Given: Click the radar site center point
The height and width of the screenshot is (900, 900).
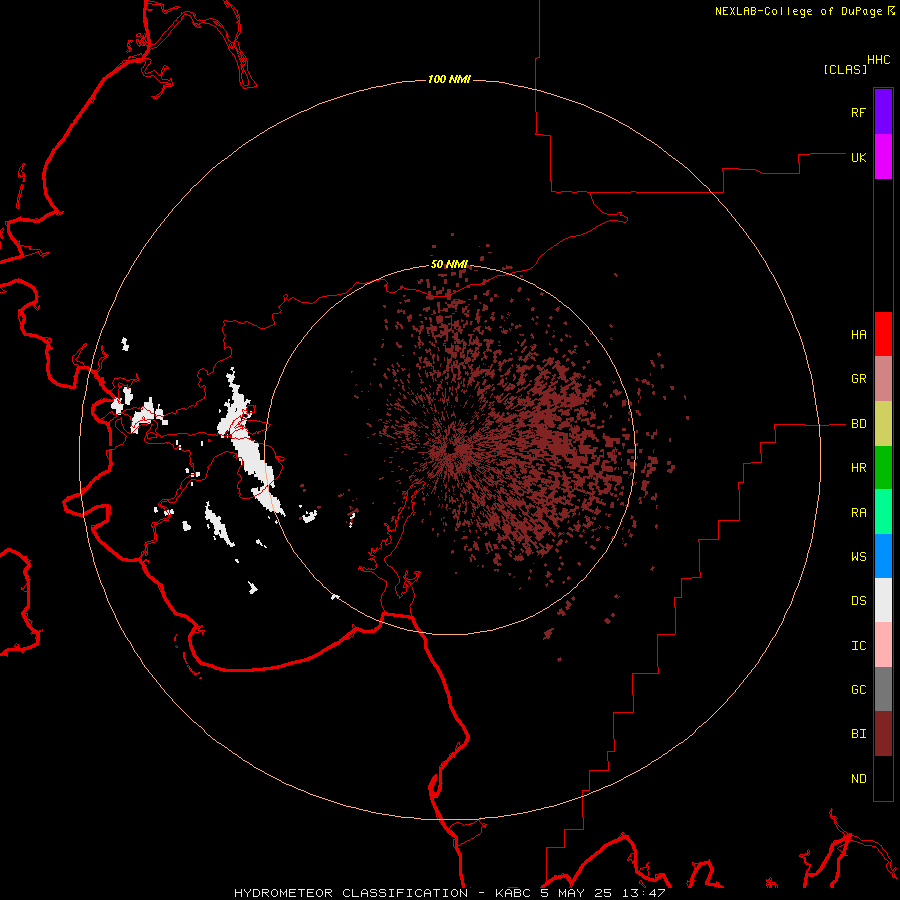Looking at the screenshot, I should (x=450, y=448).
